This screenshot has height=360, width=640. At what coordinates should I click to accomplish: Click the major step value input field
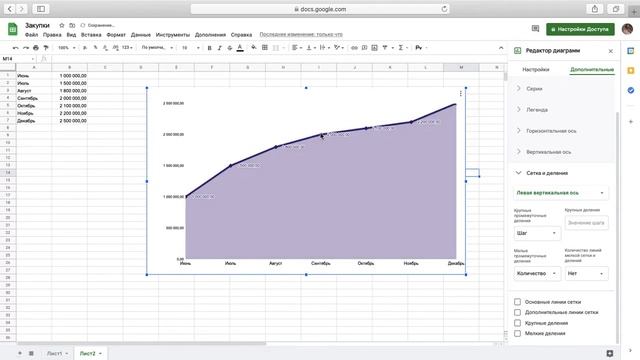click(x=587, y=223)
